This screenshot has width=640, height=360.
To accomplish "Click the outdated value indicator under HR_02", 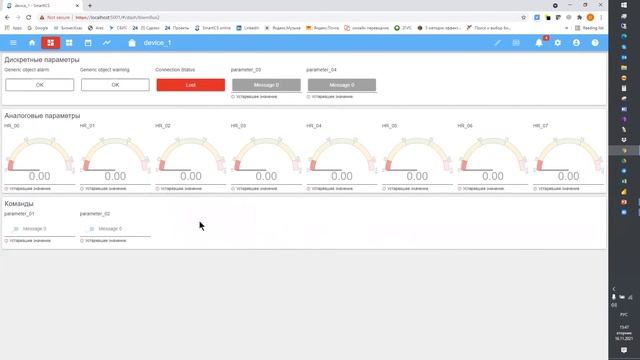I will point(179,189).
